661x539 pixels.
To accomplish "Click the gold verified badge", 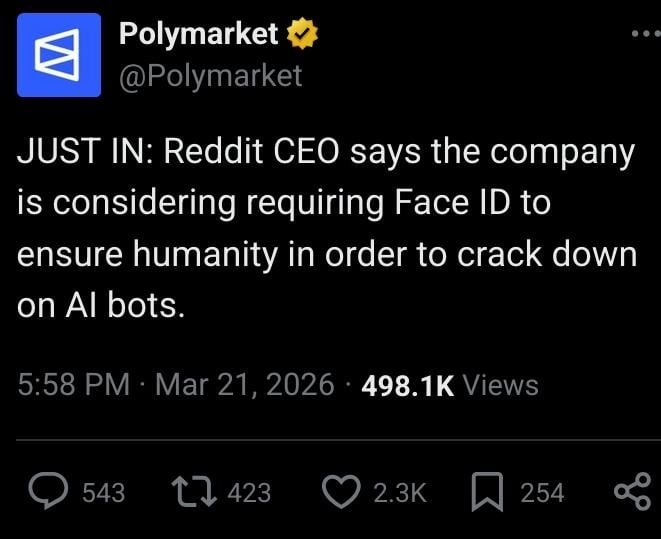I will (x=303, y=35).
